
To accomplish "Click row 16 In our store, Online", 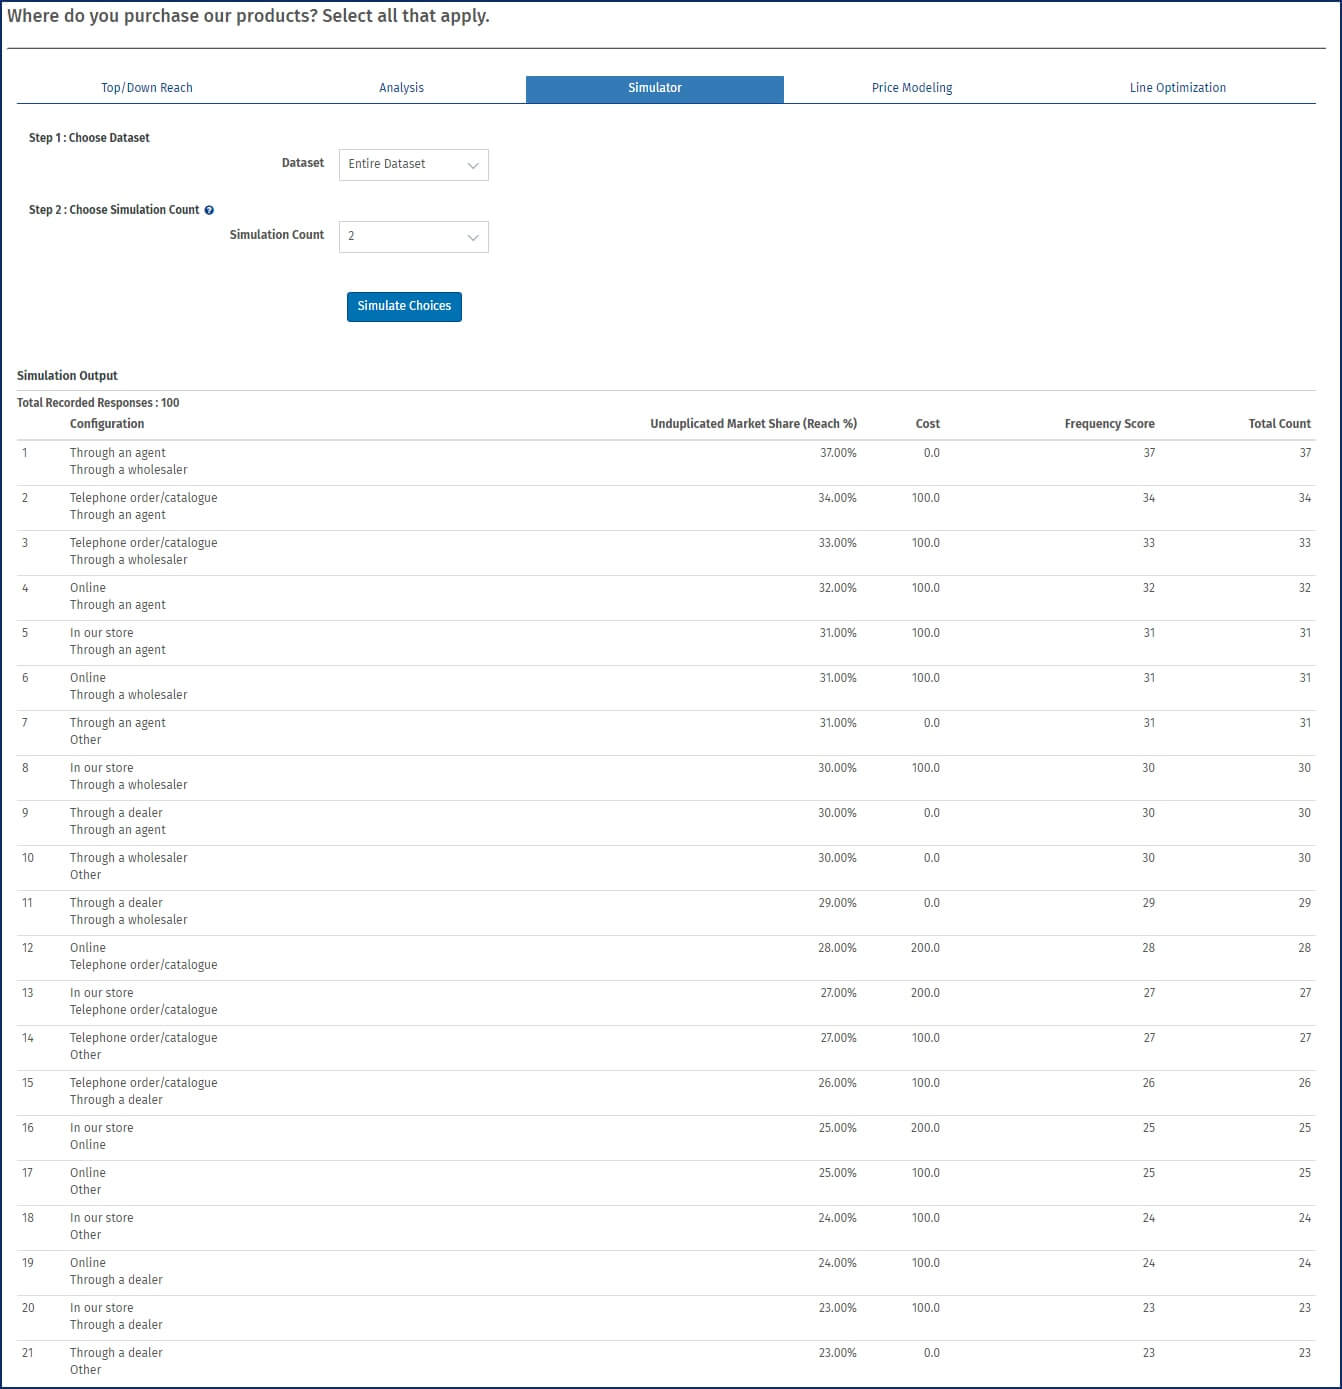I will tap(101, 1136).
